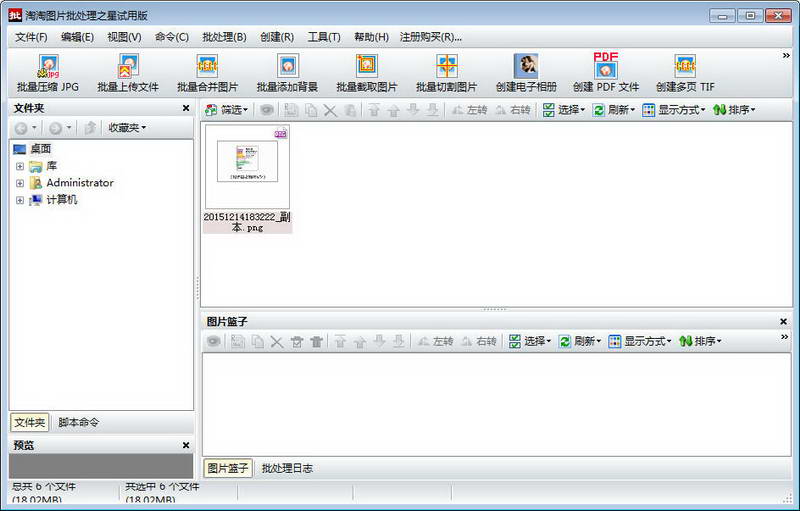Open the 帮助(H) menu
The image size is (800, 511).
(x=371, y=37)
